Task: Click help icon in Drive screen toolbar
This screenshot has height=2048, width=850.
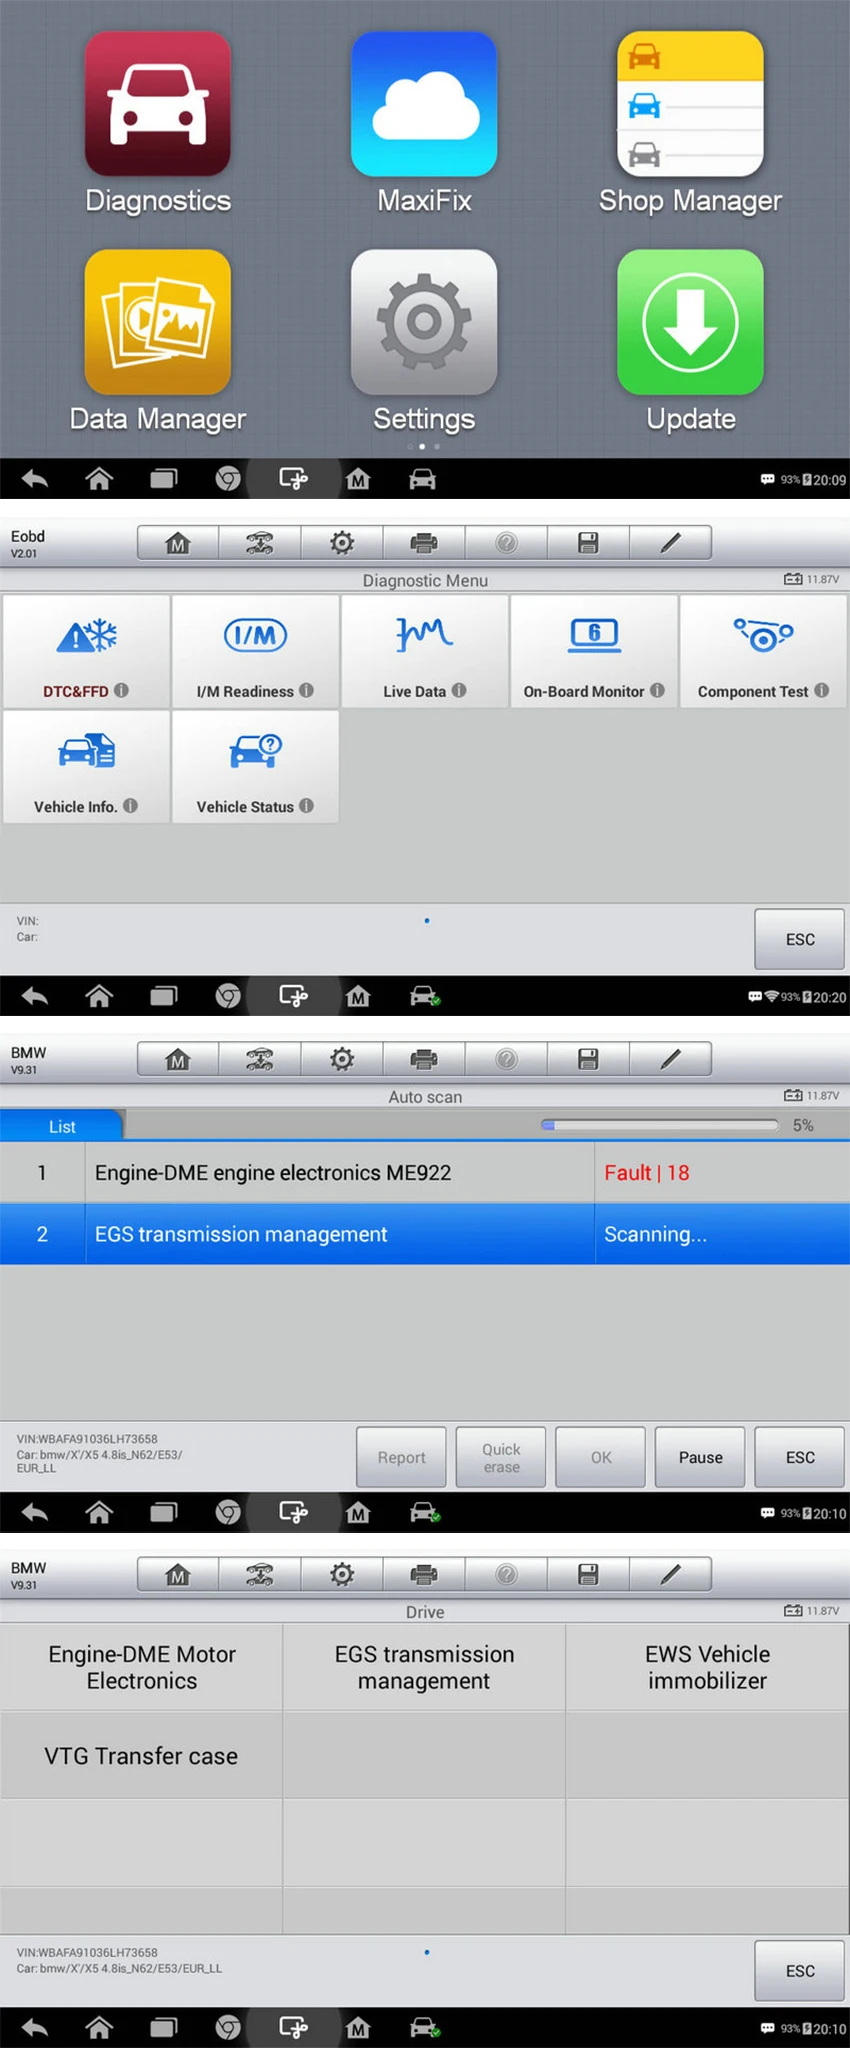Action: pyautogui.click(x=507, y=1575)
